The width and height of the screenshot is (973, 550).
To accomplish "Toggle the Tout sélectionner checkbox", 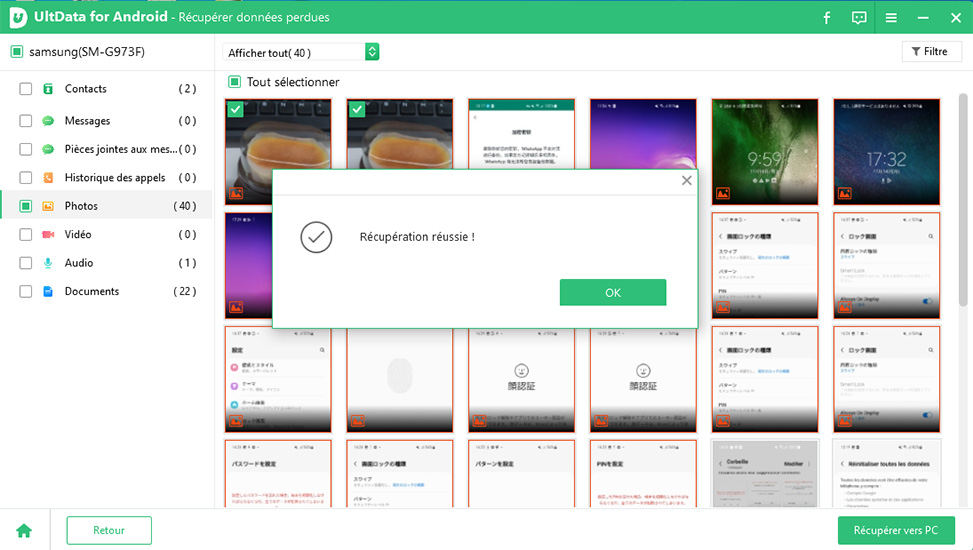I will tap(235, 82).
